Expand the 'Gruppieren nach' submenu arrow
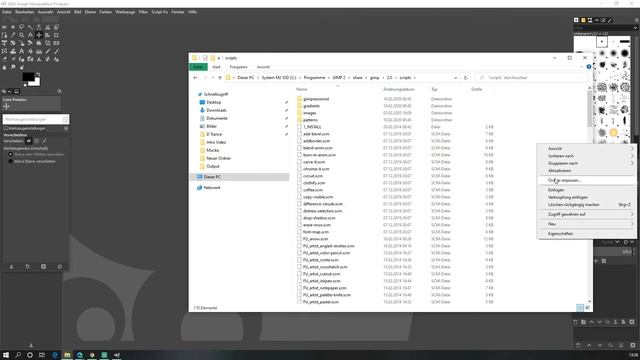The image size is (640, 360). click(632, 163)
